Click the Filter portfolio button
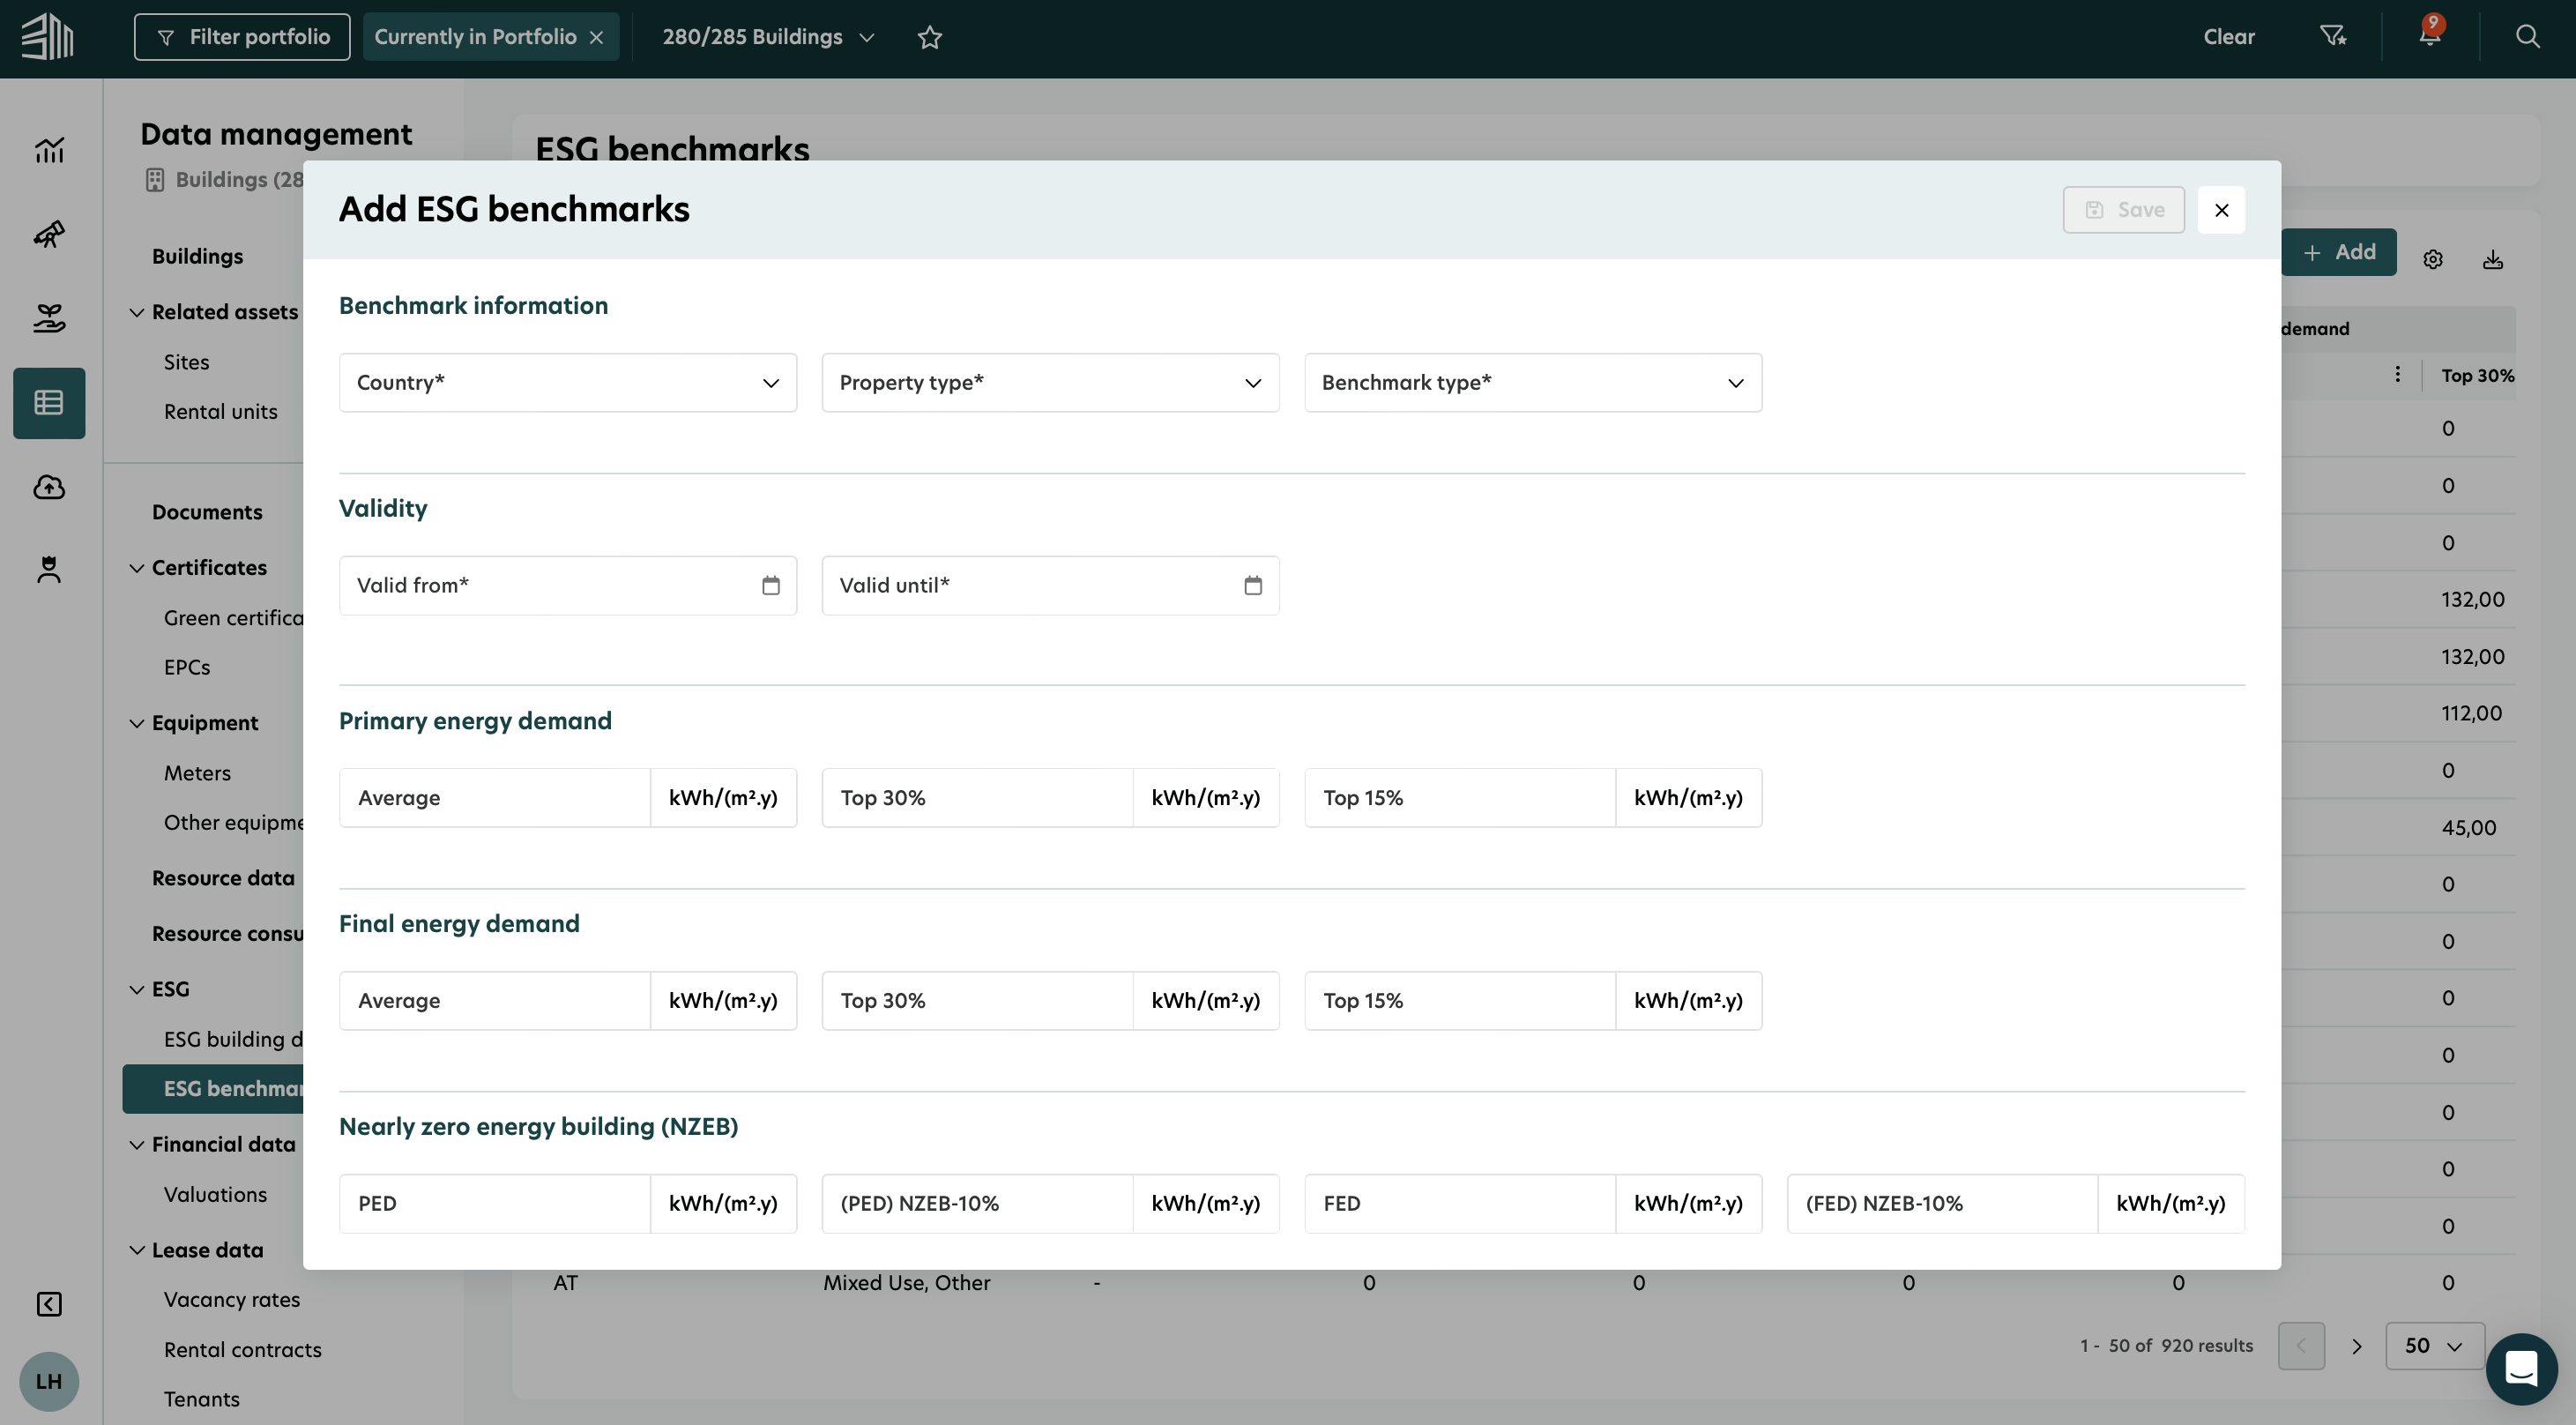 pos(242,37)
